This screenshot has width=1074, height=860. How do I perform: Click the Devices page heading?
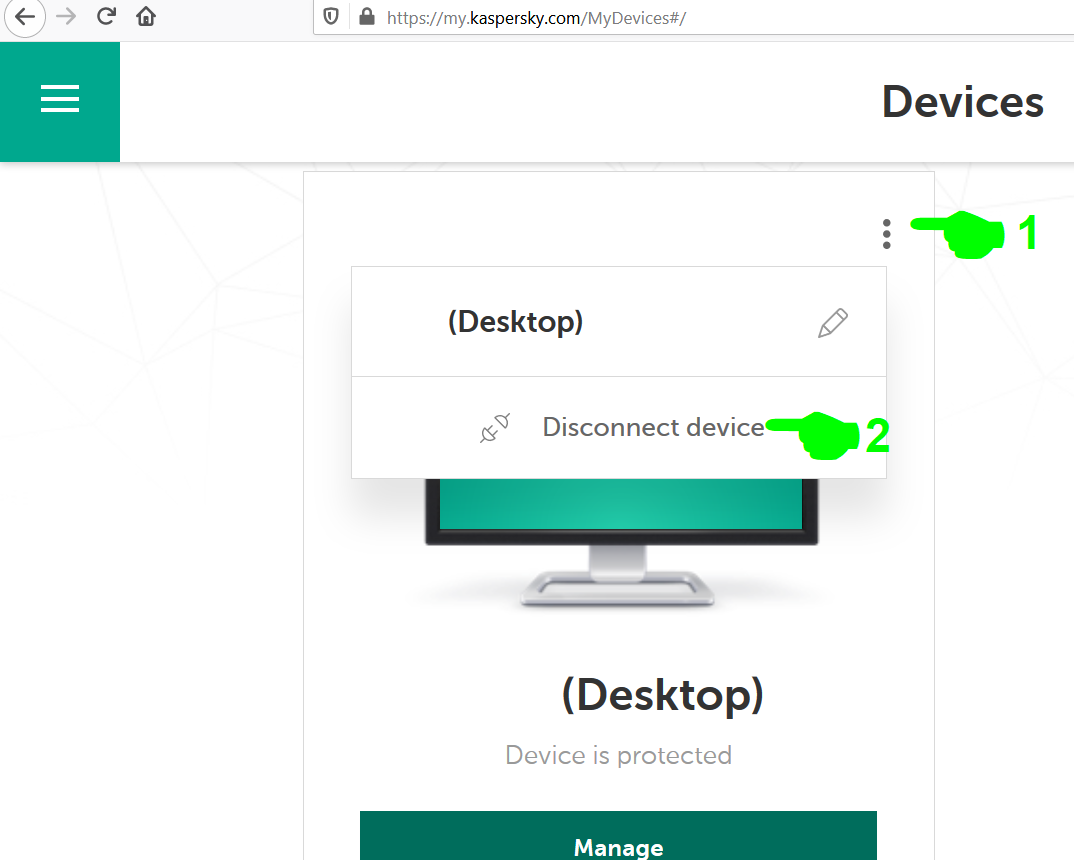[x=962, y=102]
